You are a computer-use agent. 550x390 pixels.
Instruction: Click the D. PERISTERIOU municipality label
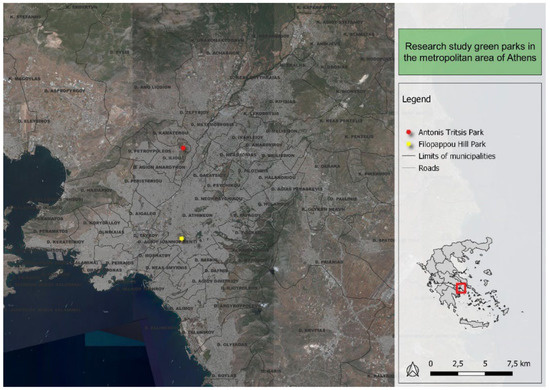coord(143,181)
